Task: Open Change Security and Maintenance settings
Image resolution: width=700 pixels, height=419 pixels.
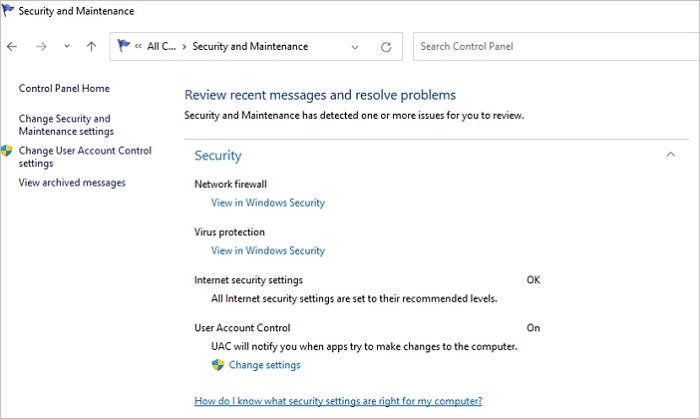Action: [x=66, y=125]
